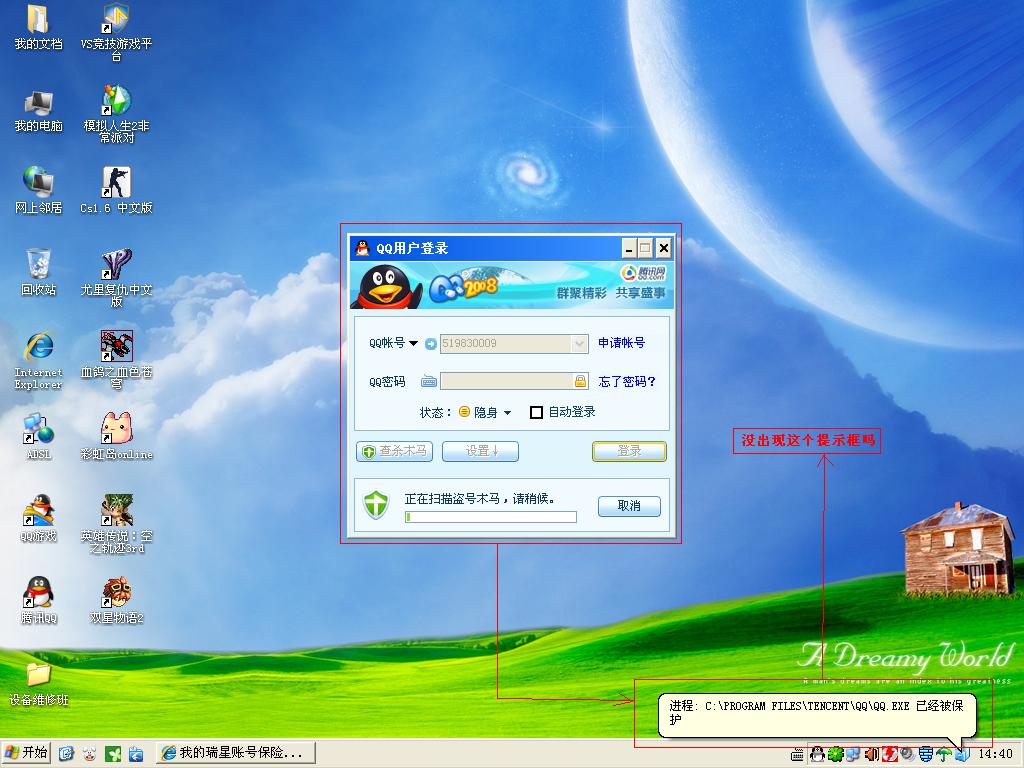Screen dimensions: 1024x768
Task: Click green quick launch icon
Action: [113, 754]
